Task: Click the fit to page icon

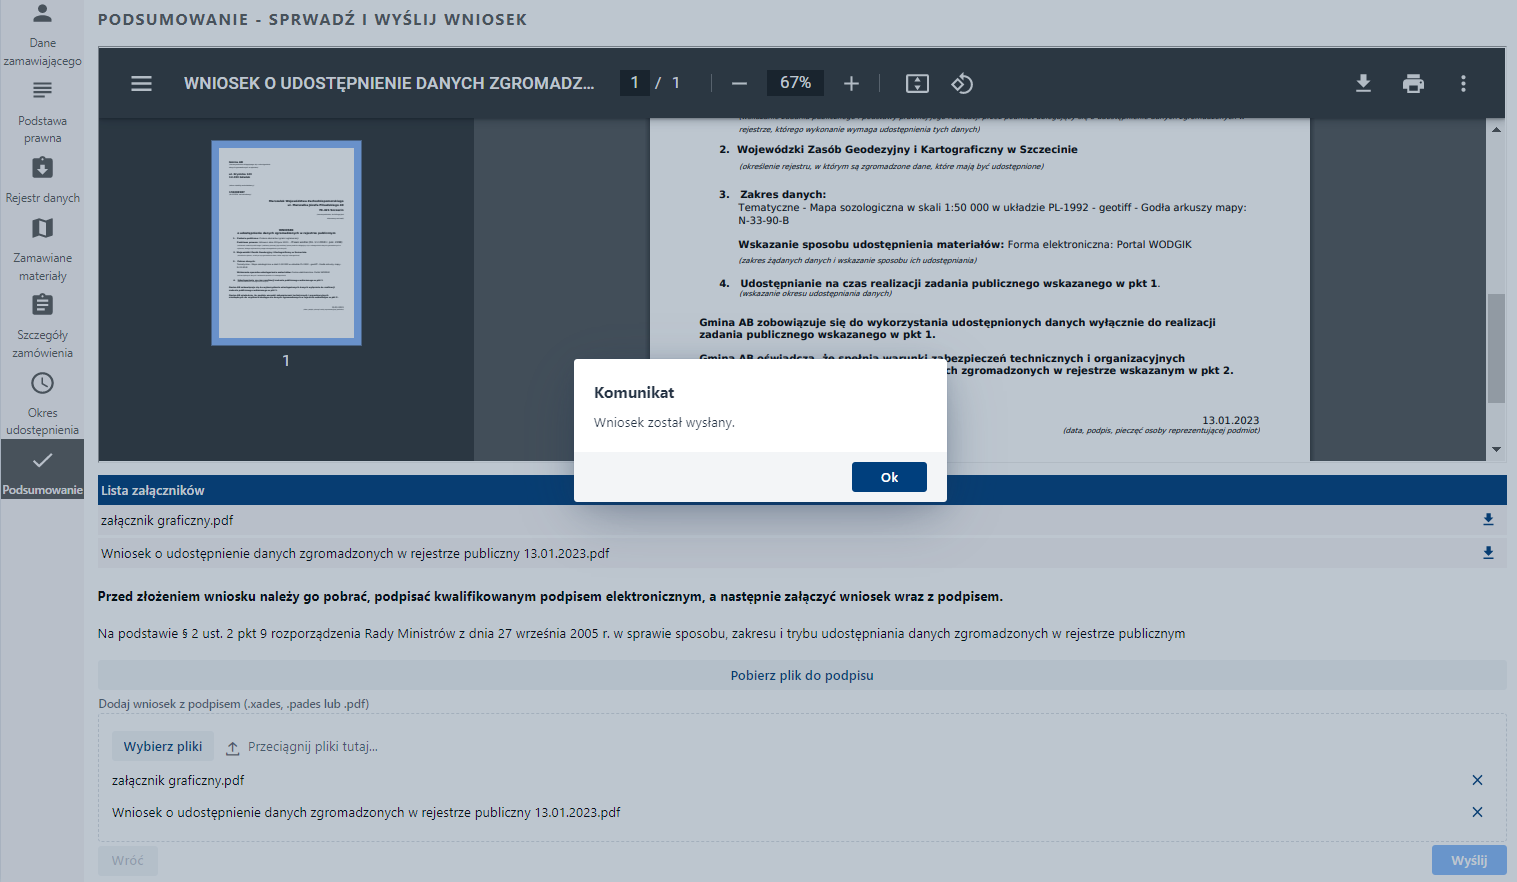Action: click(917, 84)
